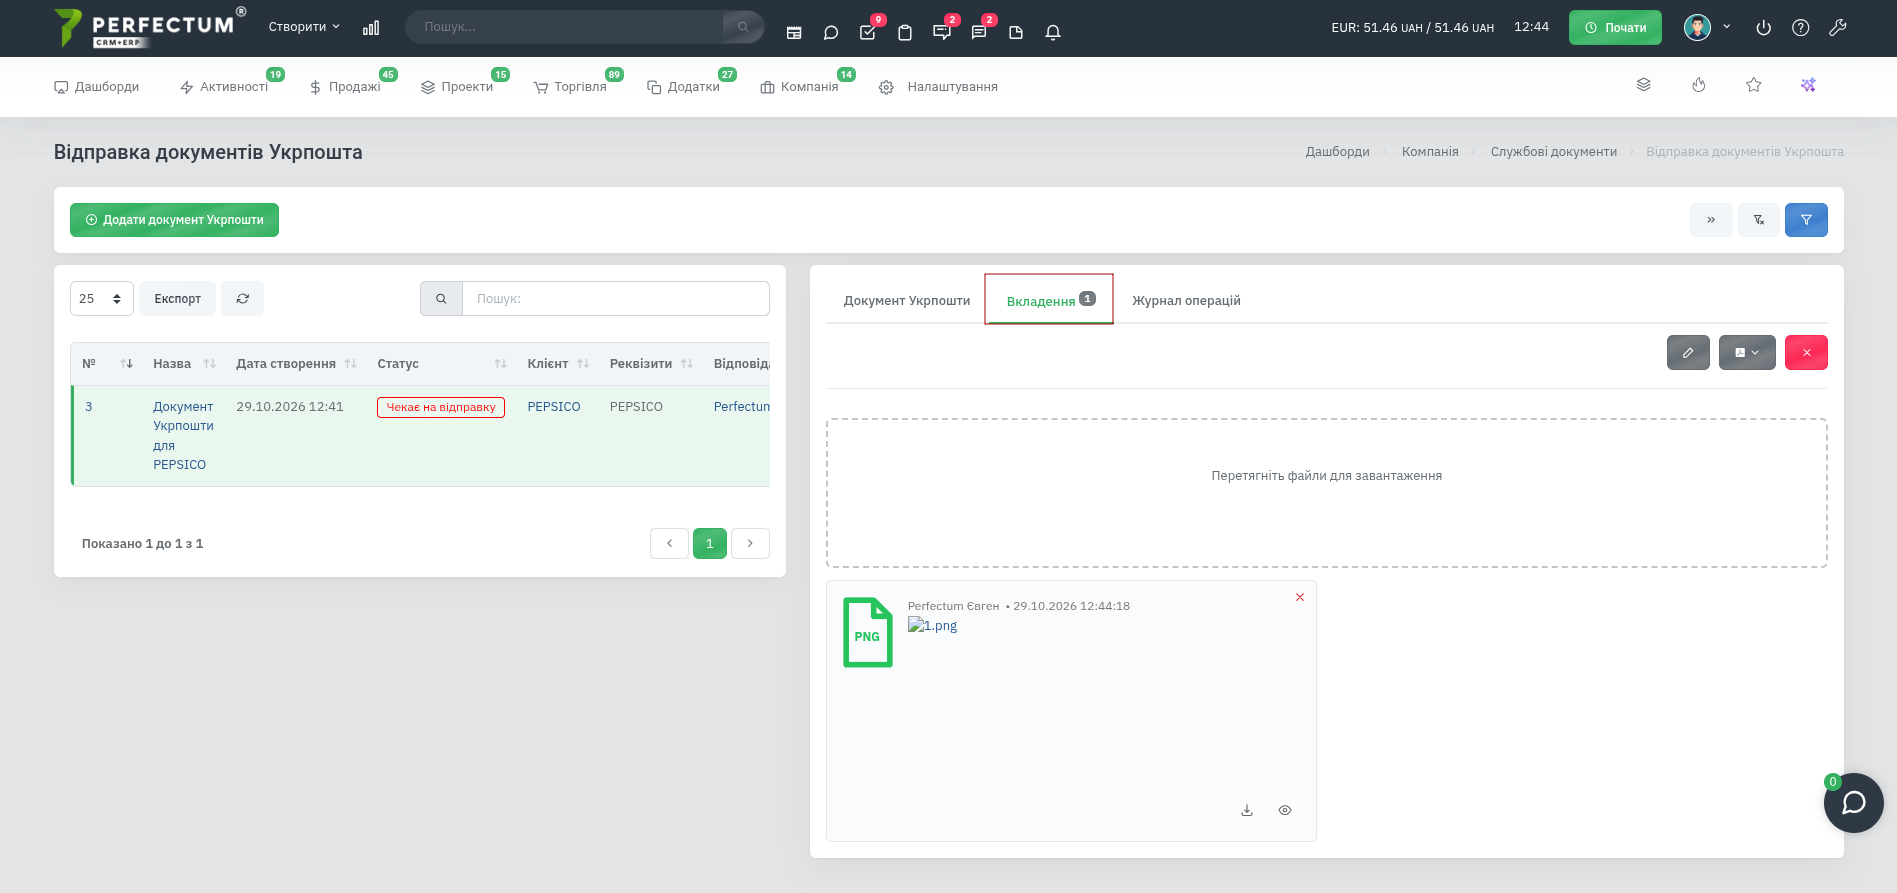
Task: Click the red delete document button
Action: pyautogui.click(x=1806, y=352)
